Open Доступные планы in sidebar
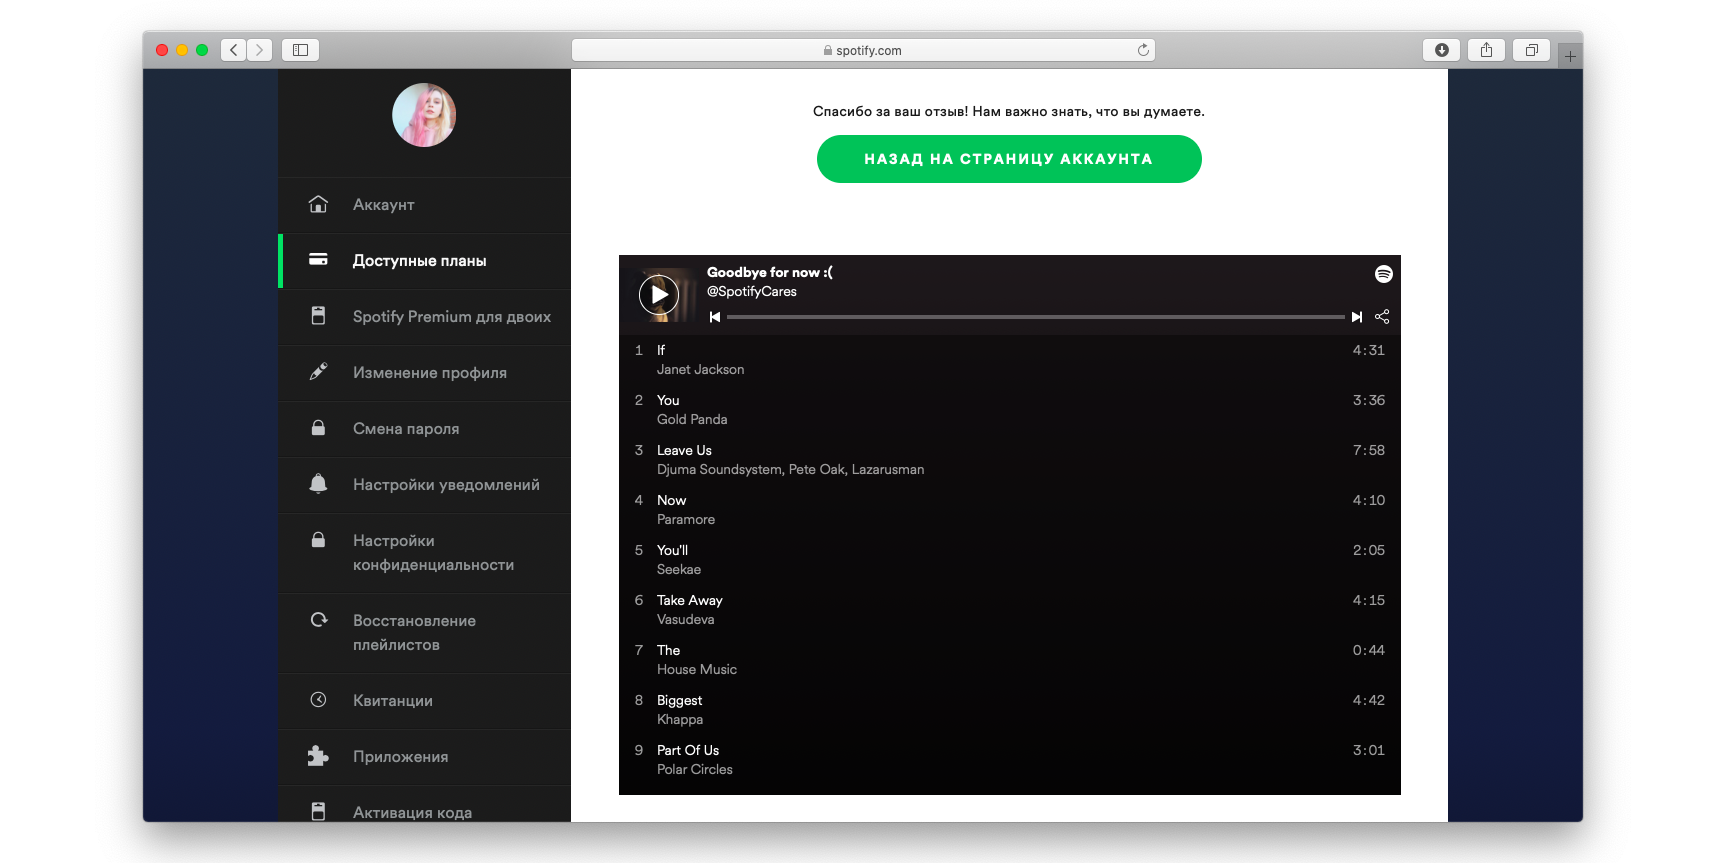The image size is (1726, 863). click(x=425, y=261)
